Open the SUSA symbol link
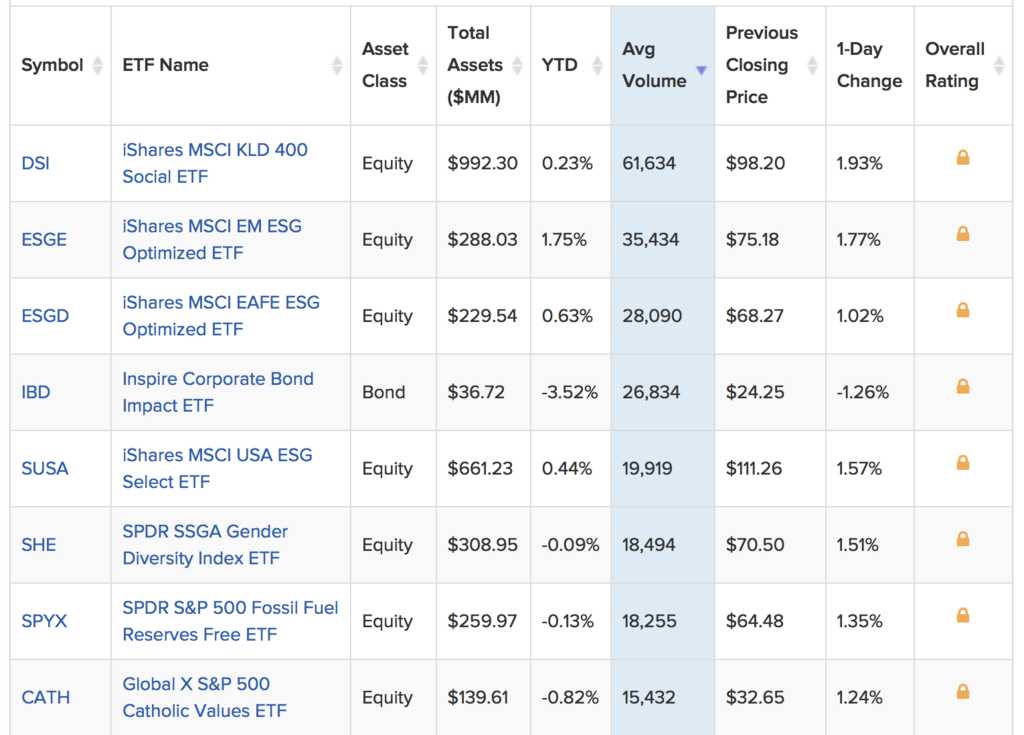This screenshot has height=735, width=1024. coord(44,469)
